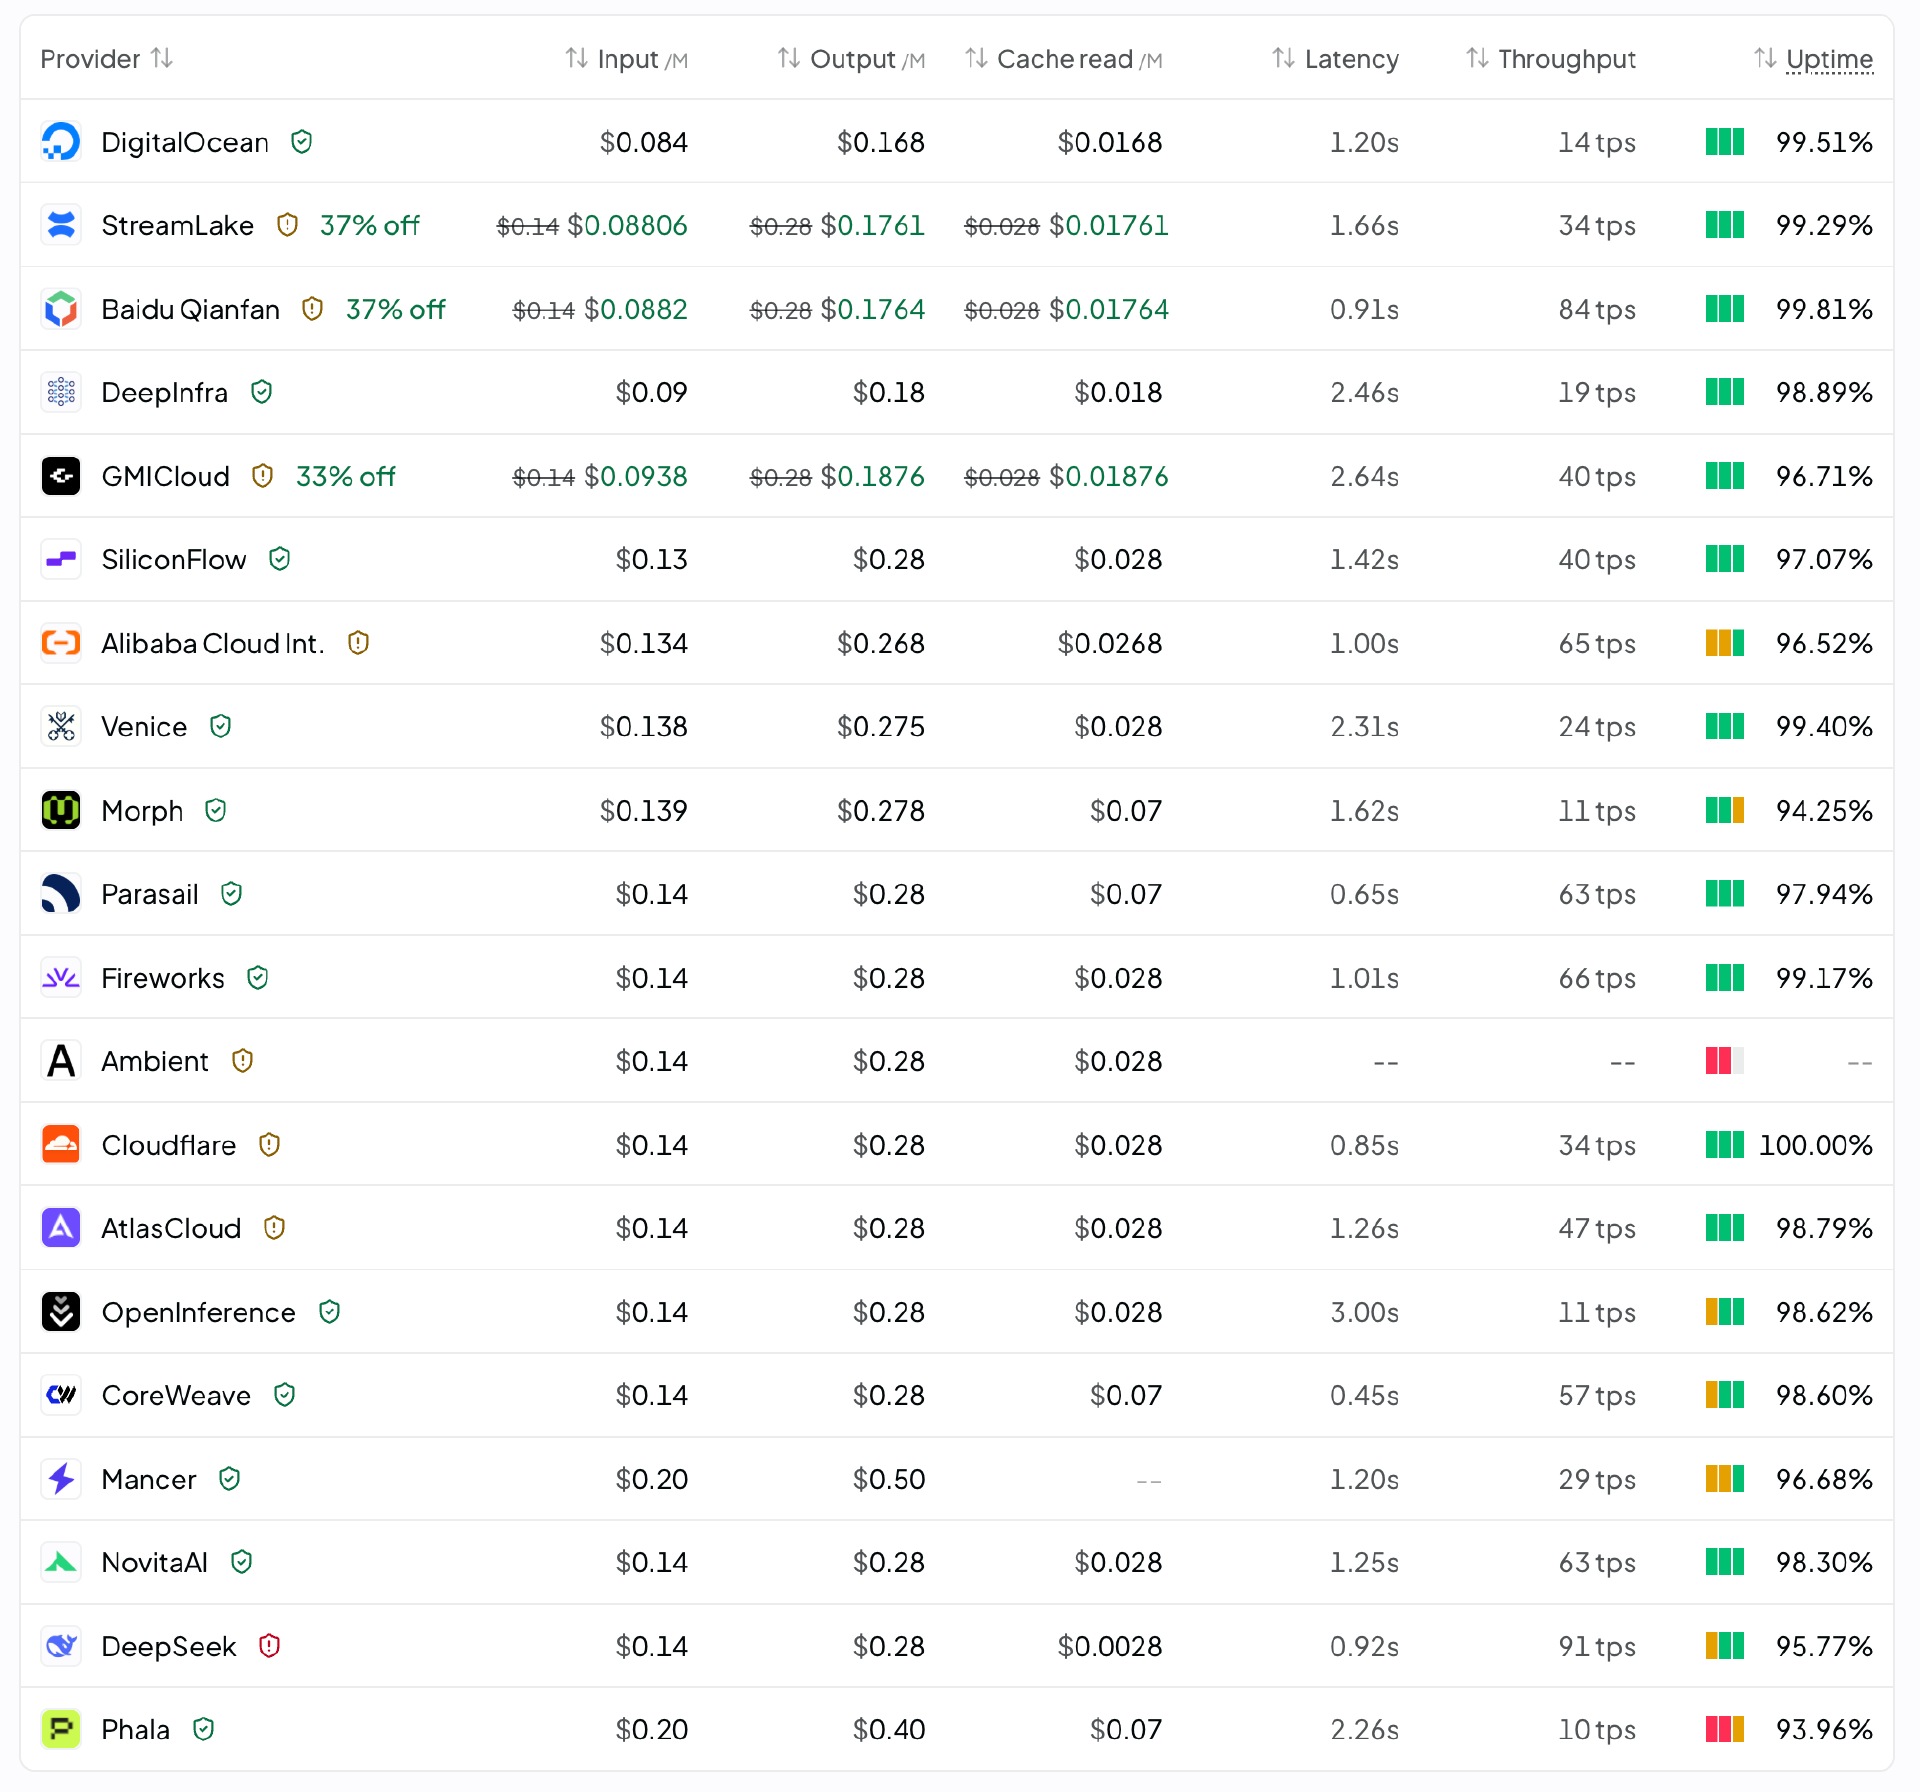Open the Baidu Qianfan provider name
1920x1792 pixels.
[x=191, y=309]
